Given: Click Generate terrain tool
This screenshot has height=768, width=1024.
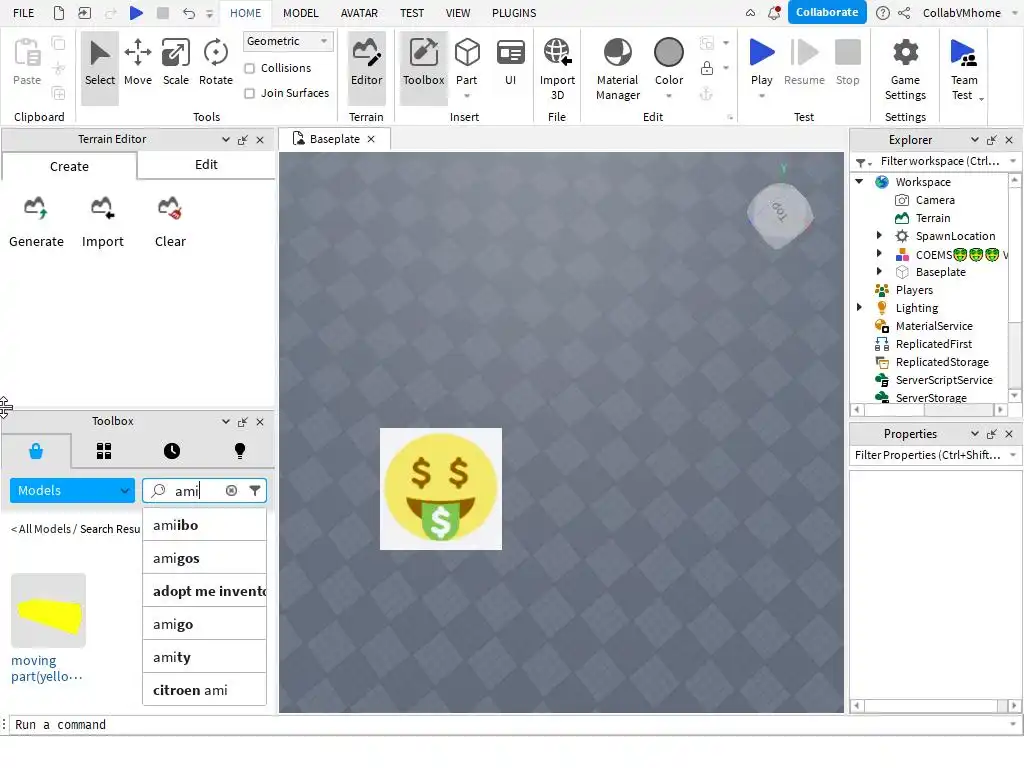Looking at the screenshot, I should 37,222.
